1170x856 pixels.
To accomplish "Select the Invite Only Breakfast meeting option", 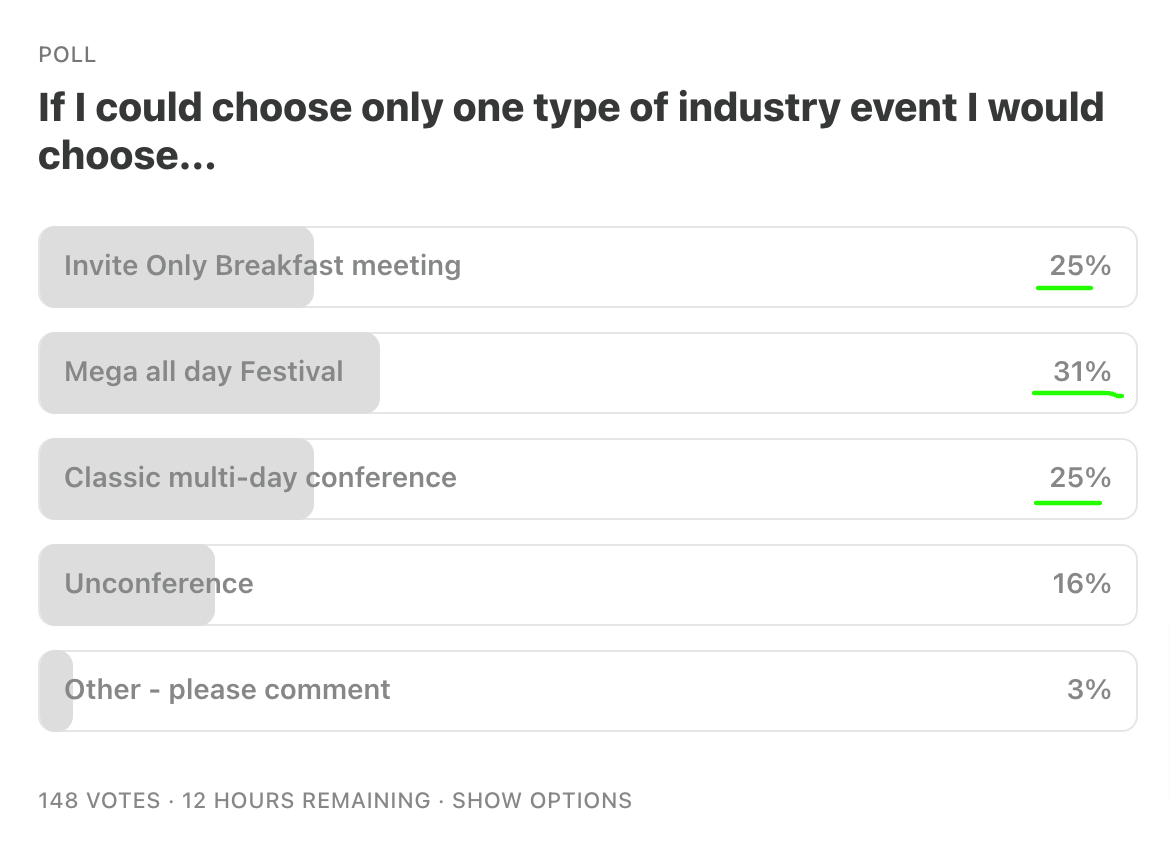I will [587, 266].
